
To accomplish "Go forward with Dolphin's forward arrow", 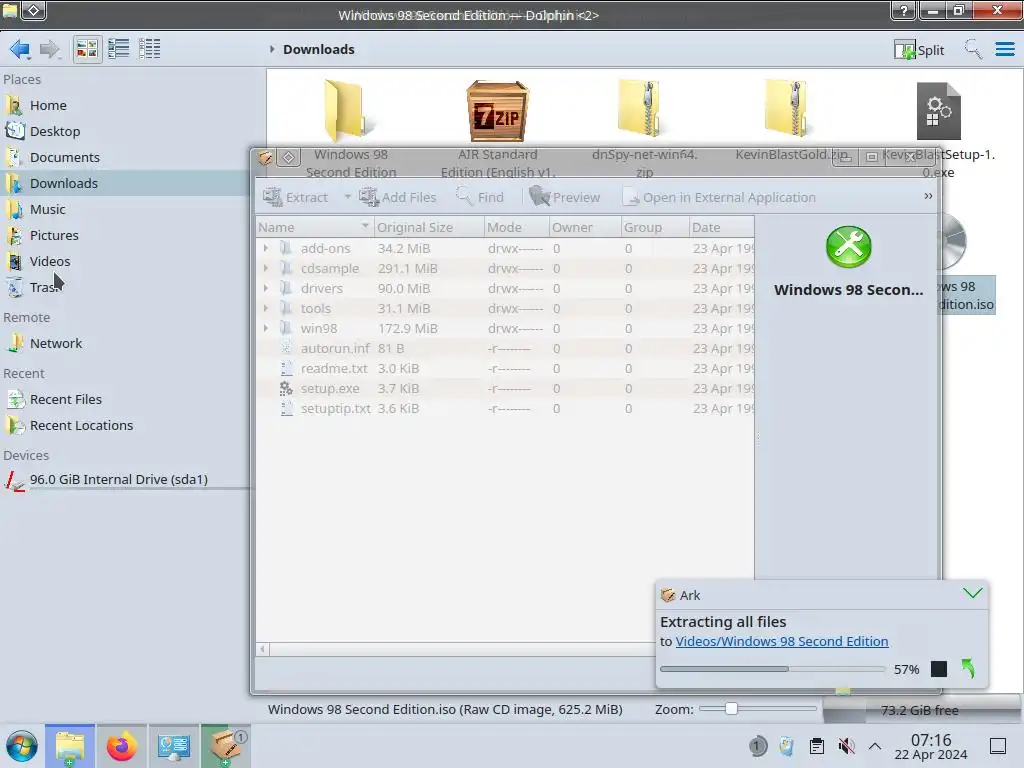I will click(x=50, y=49).
